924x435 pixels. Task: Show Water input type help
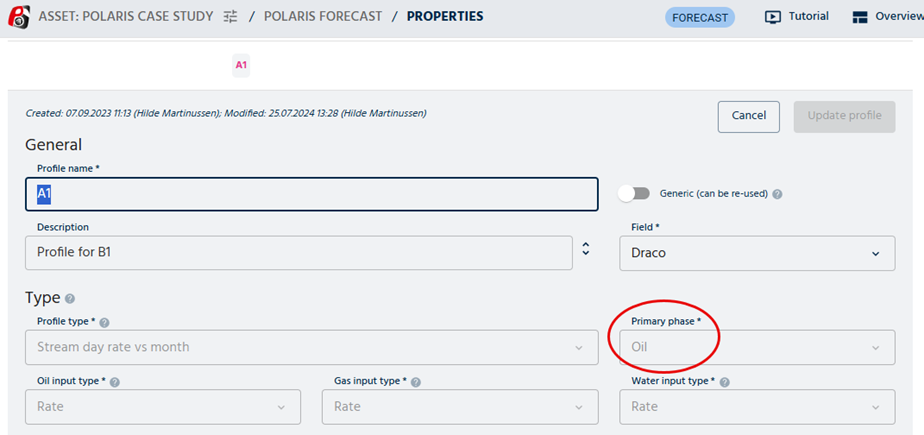pos(724,382)
